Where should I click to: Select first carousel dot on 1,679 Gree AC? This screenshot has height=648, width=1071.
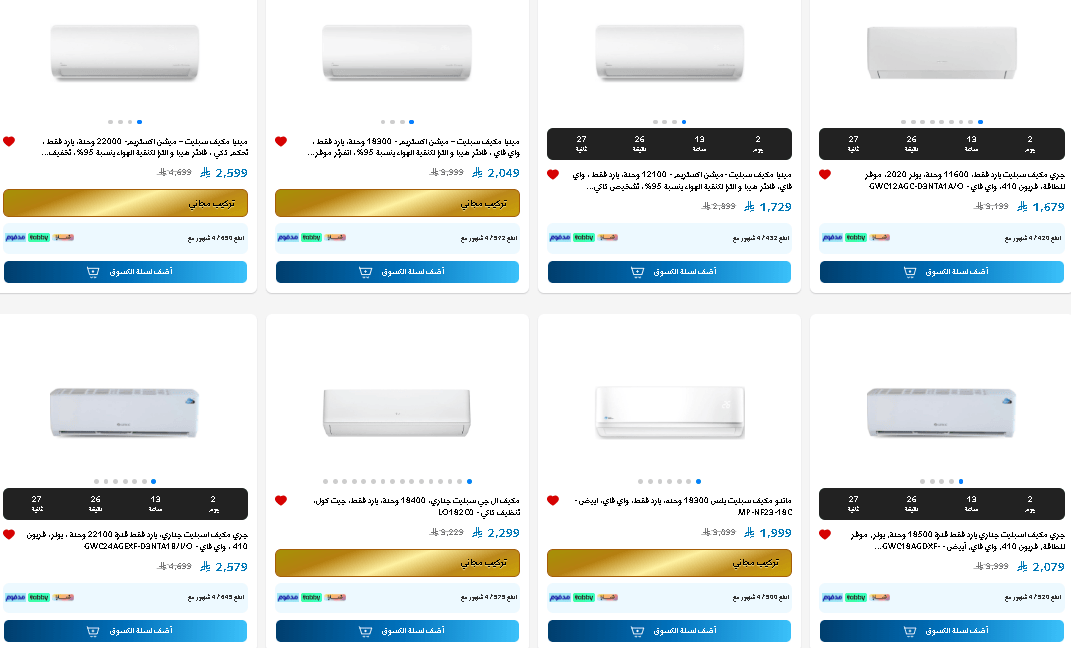[904, 122]
